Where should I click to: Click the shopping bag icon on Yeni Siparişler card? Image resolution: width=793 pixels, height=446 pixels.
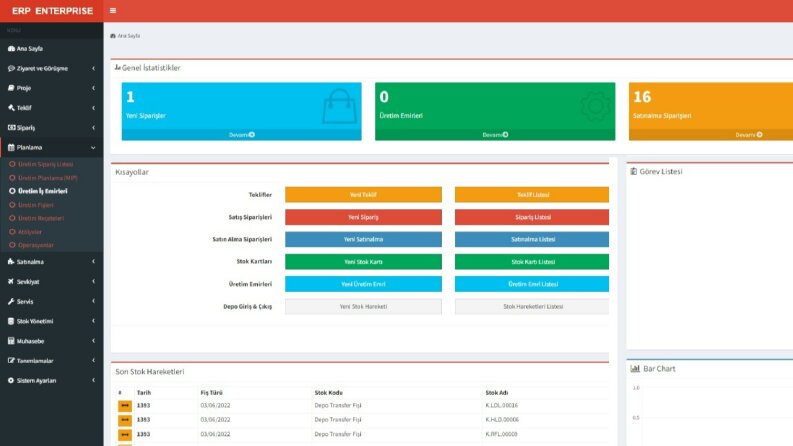339,106
